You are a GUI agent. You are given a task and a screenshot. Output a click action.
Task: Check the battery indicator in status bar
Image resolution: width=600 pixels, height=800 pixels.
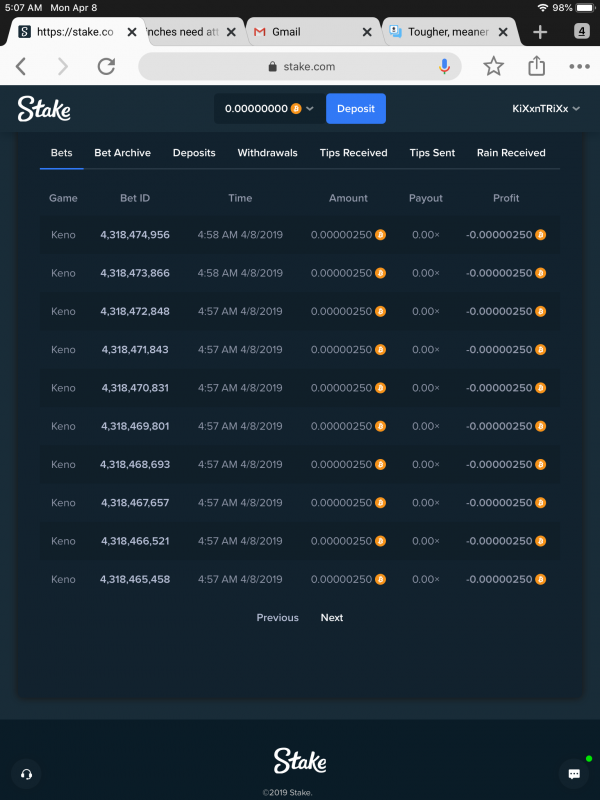click(585, 8)
